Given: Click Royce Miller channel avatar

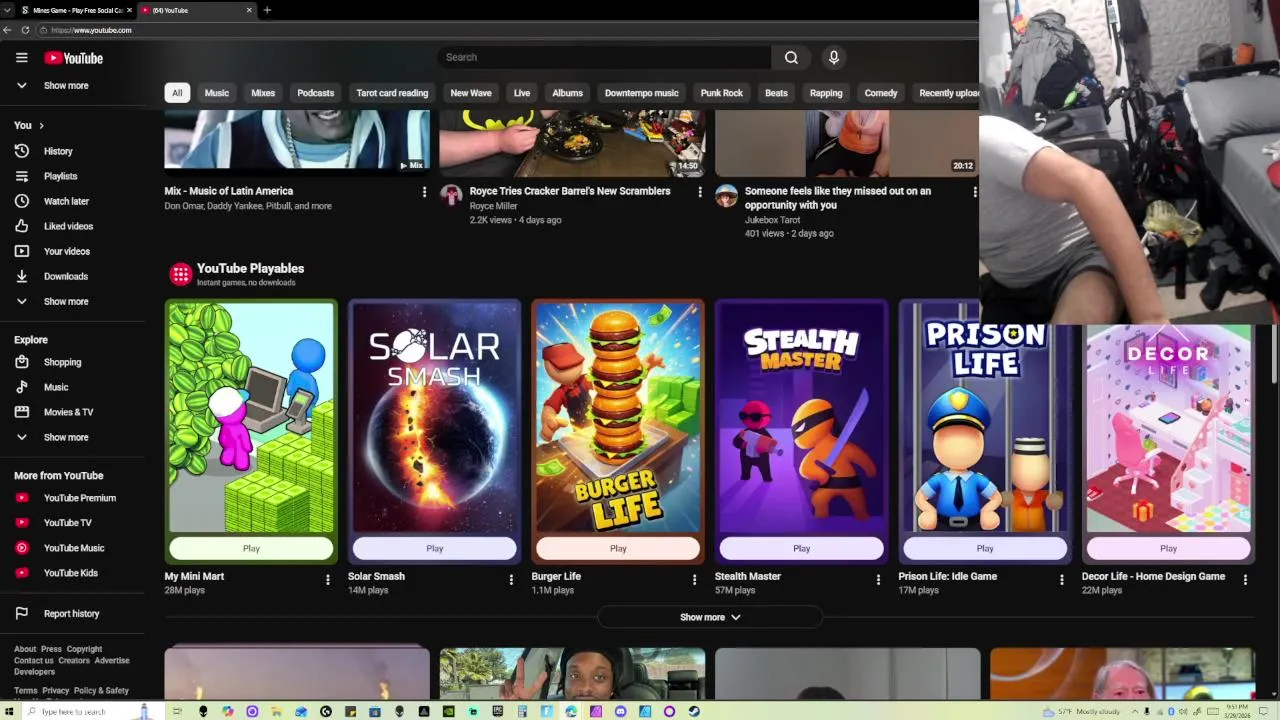Looking at the screenshot, I should click(x=451, y=195).
